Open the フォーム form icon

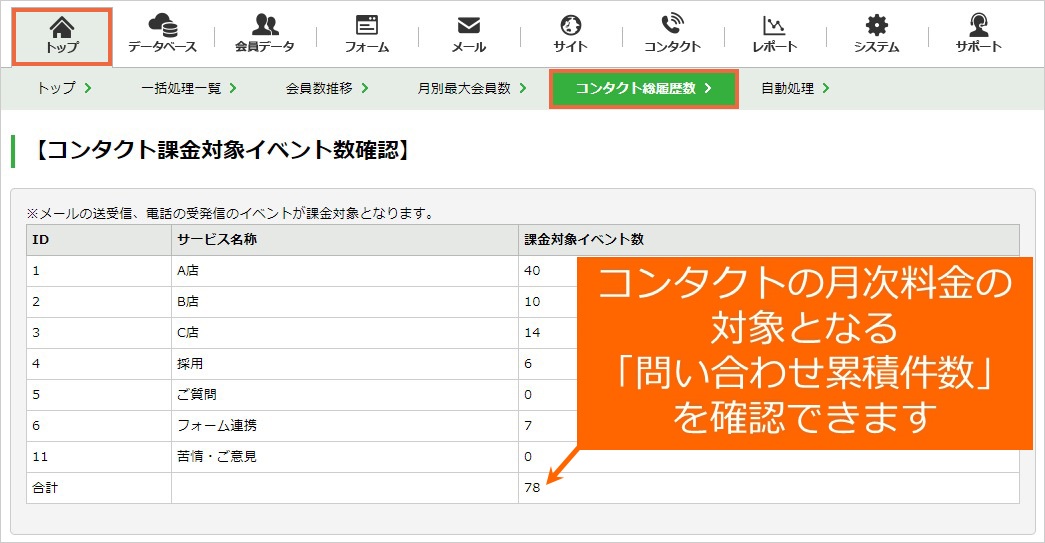point(367,25)
